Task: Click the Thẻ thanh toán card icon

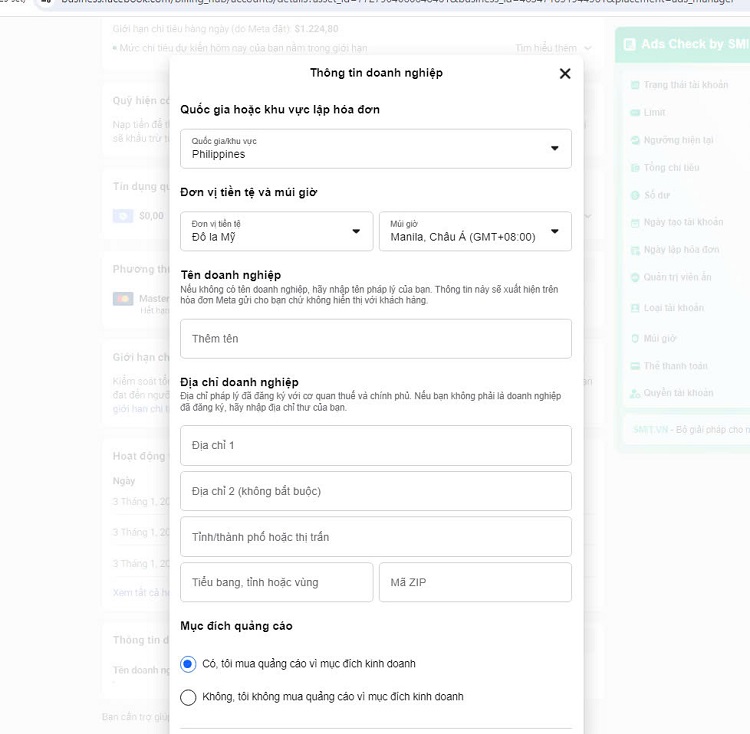Action: point(635,366)
